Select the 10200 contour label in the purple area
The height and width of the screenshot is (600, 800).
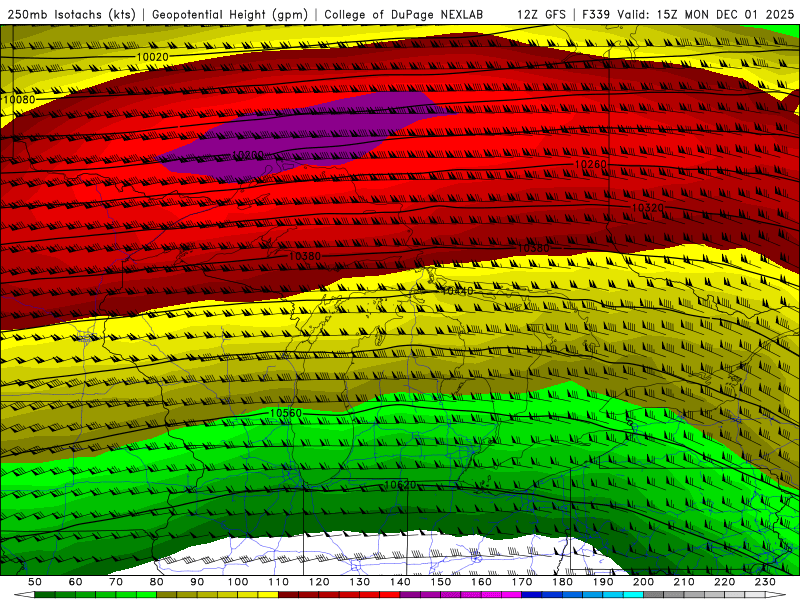click(x=248, y=155)
